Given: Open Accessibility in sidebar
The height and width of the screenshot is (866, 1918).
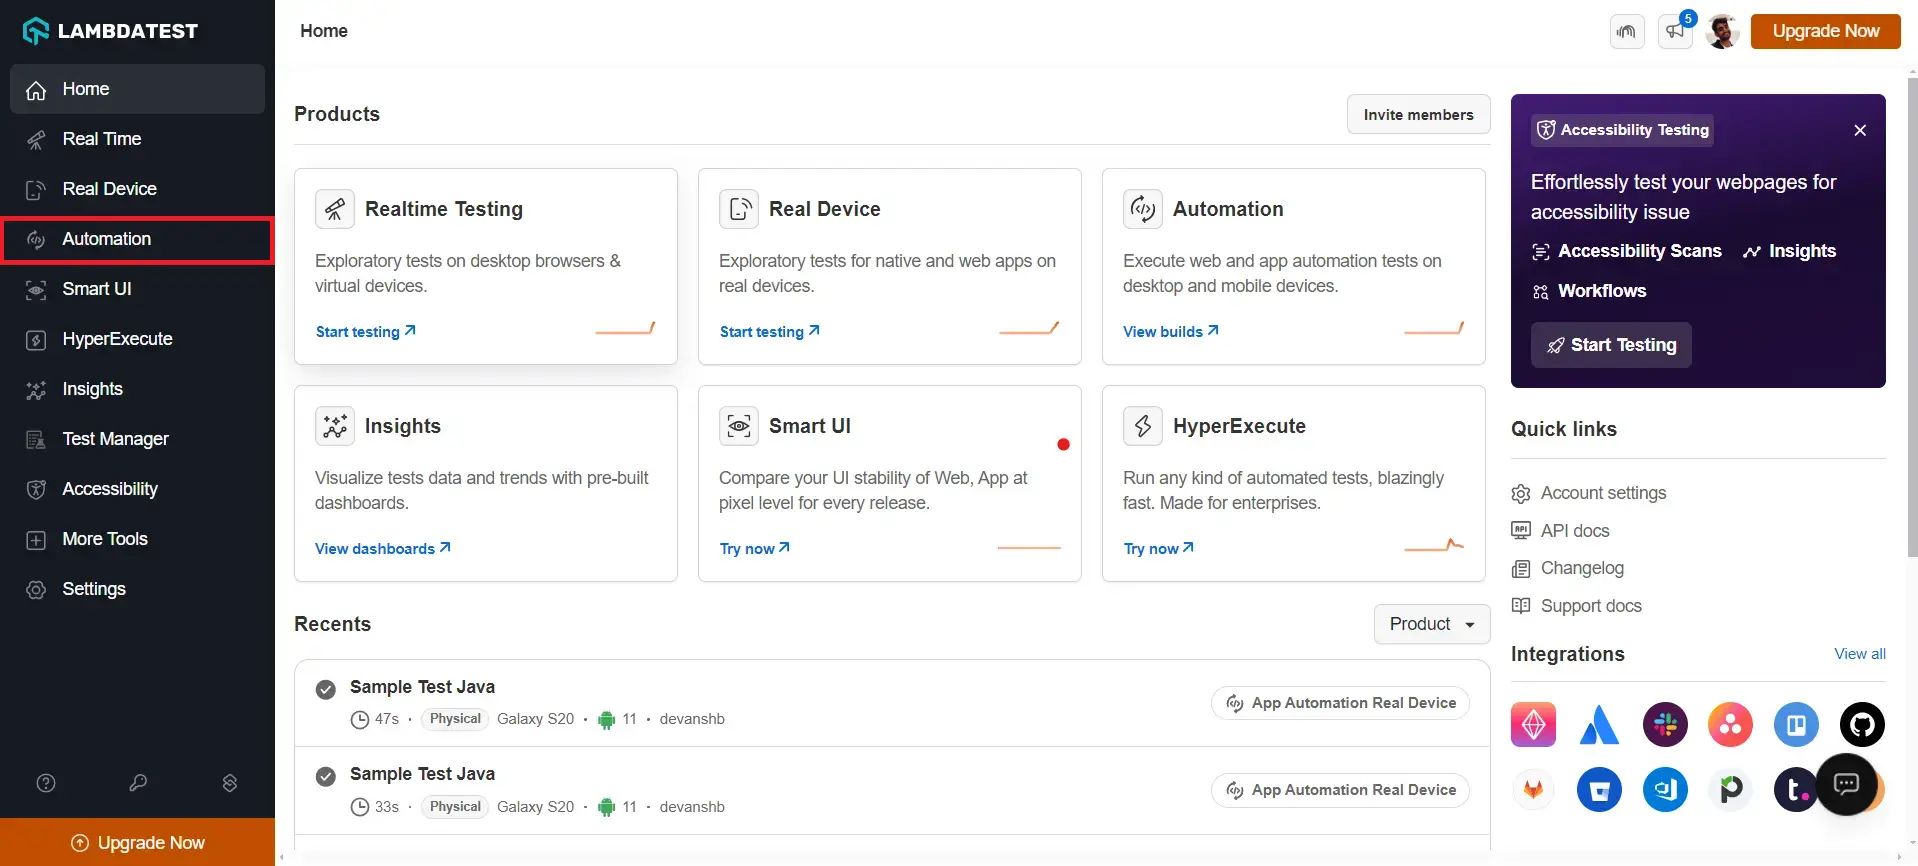Looking at the screenshot, I should tap(138, 489).
